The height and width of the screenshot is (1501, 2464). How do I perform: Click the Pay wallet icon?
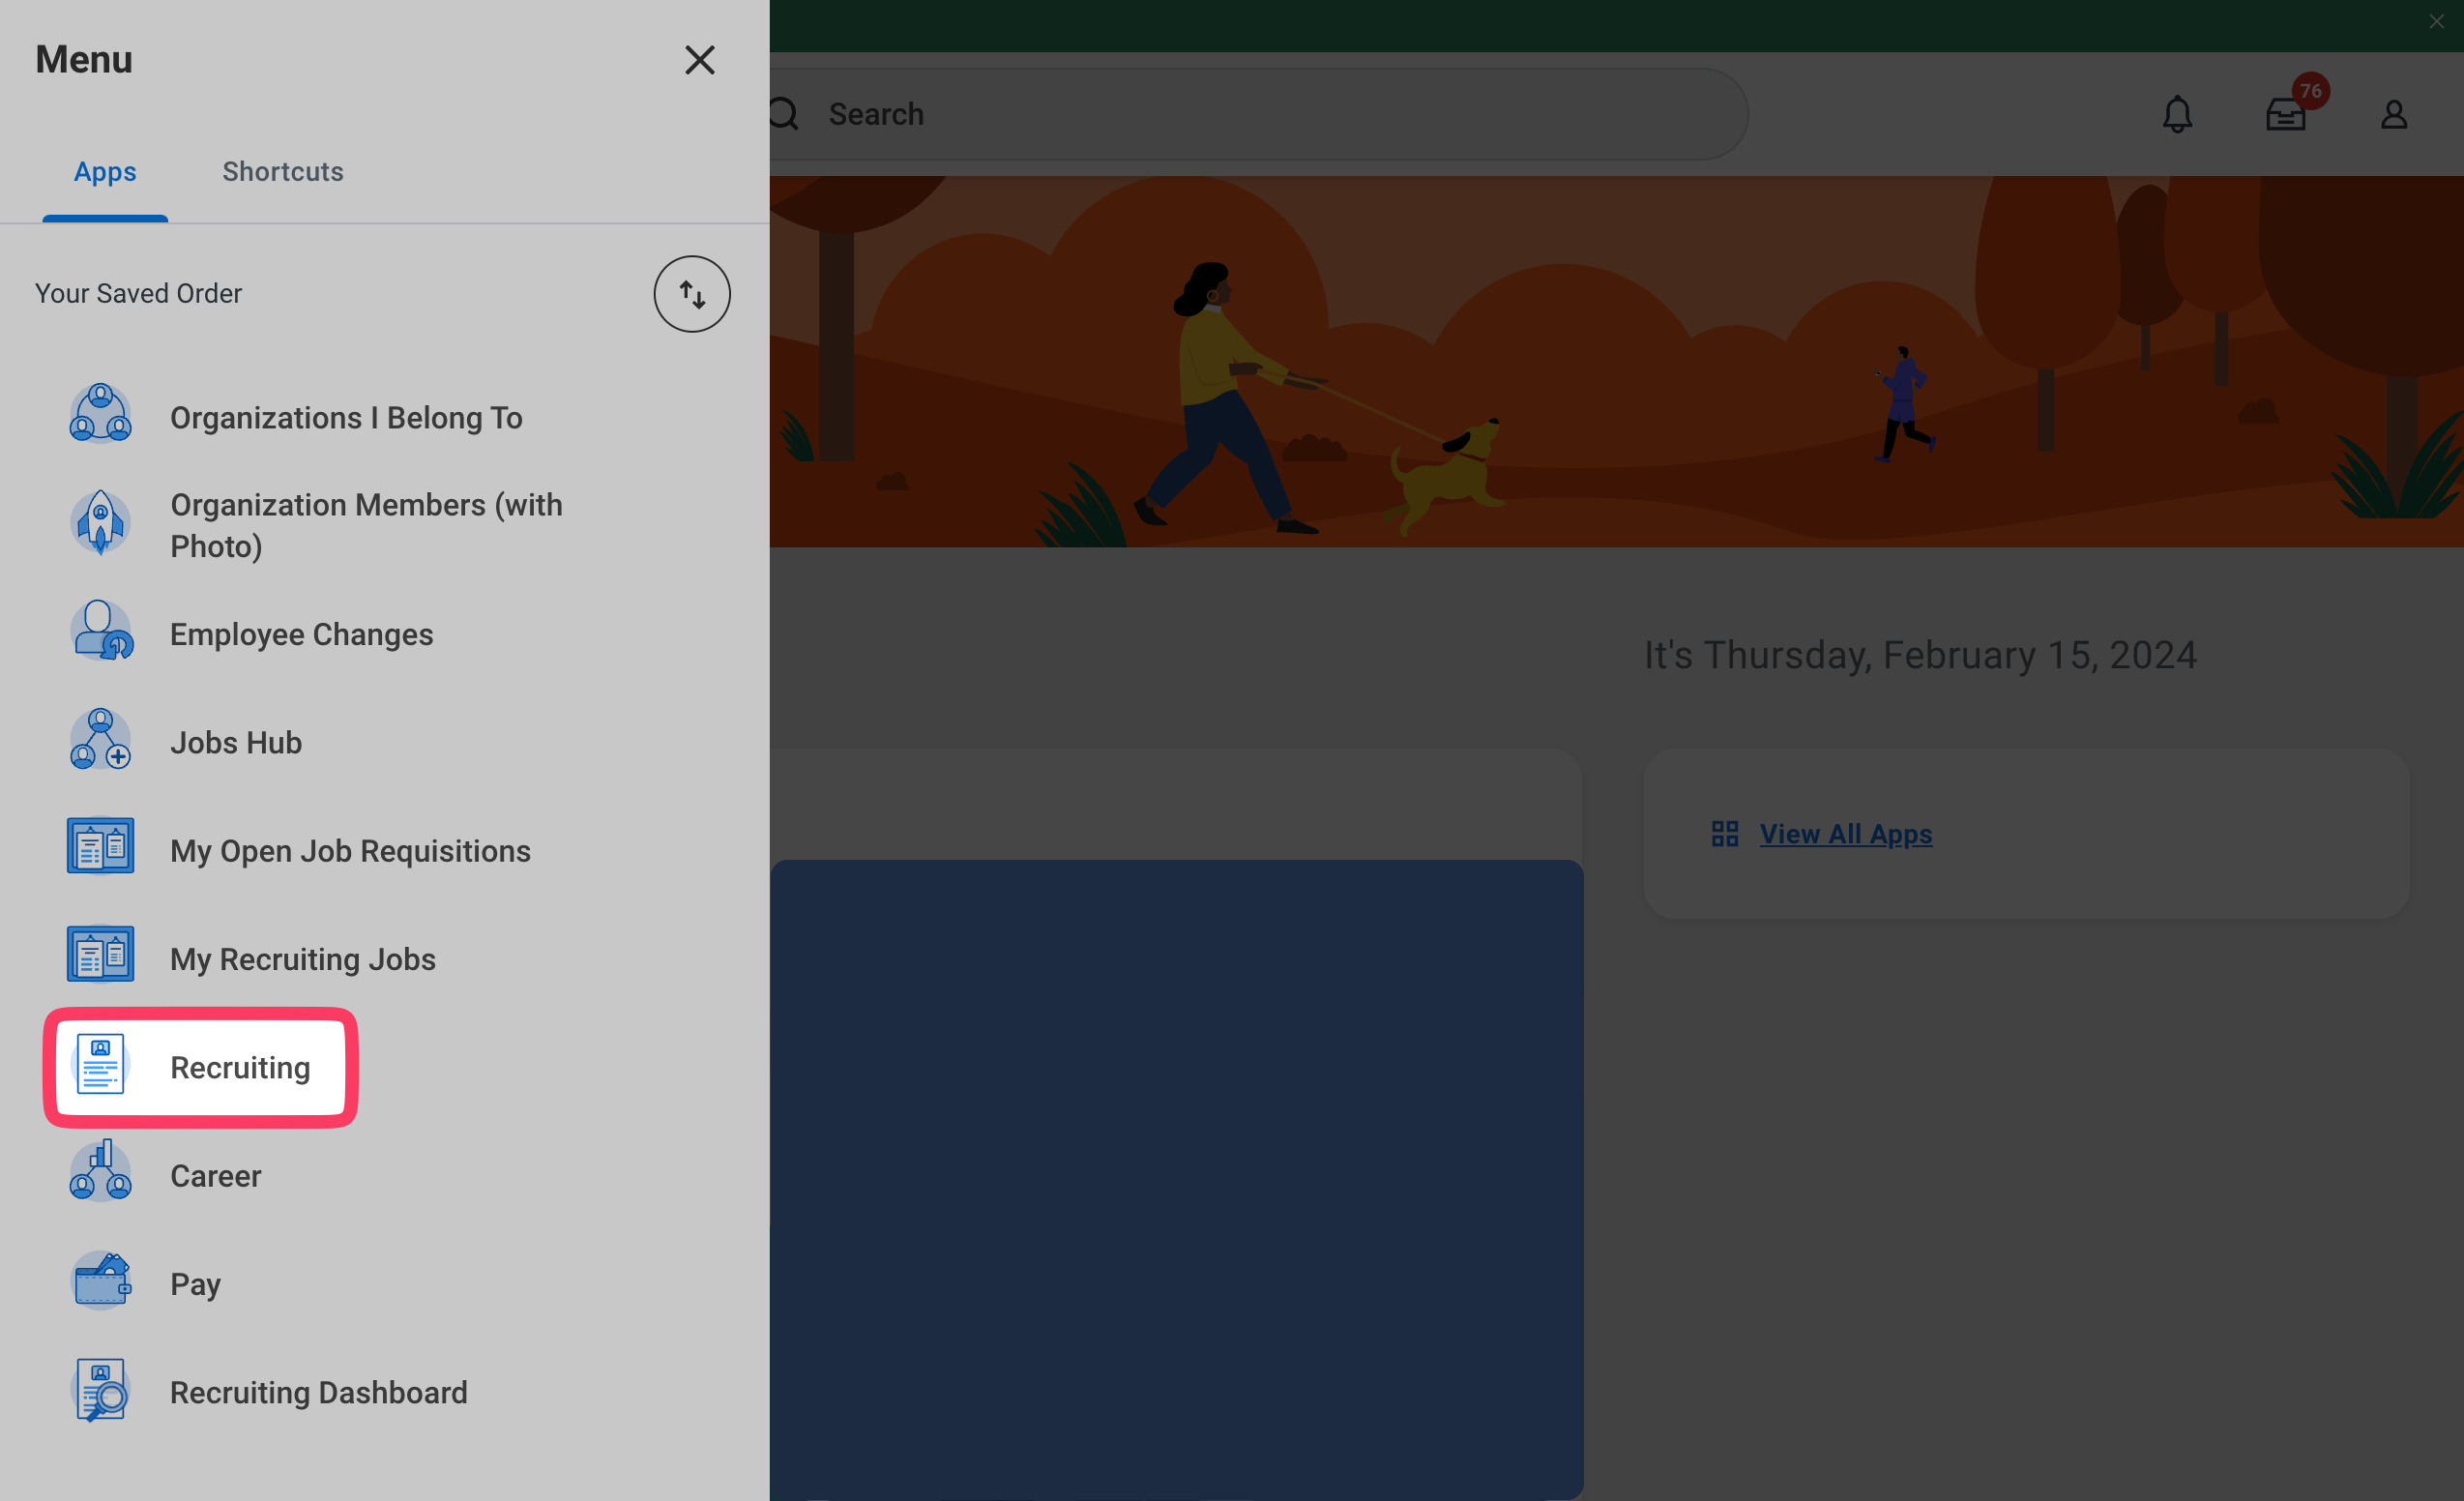[100, 1282]
